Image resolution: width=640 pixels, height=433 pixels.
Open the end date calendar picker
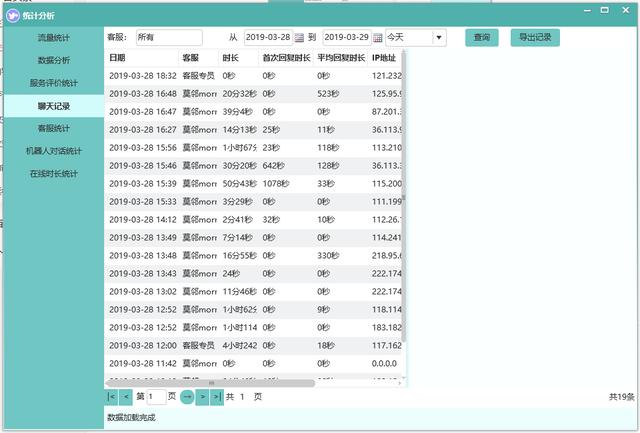coord(378,38)
